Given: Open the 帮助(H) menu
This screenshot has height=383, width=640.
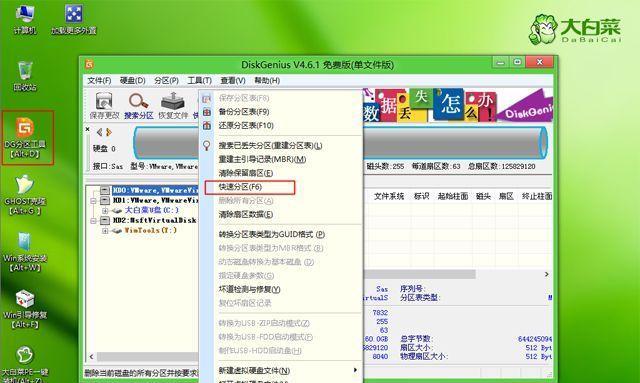Looking at the screenshot, I should tap(267, 80).
